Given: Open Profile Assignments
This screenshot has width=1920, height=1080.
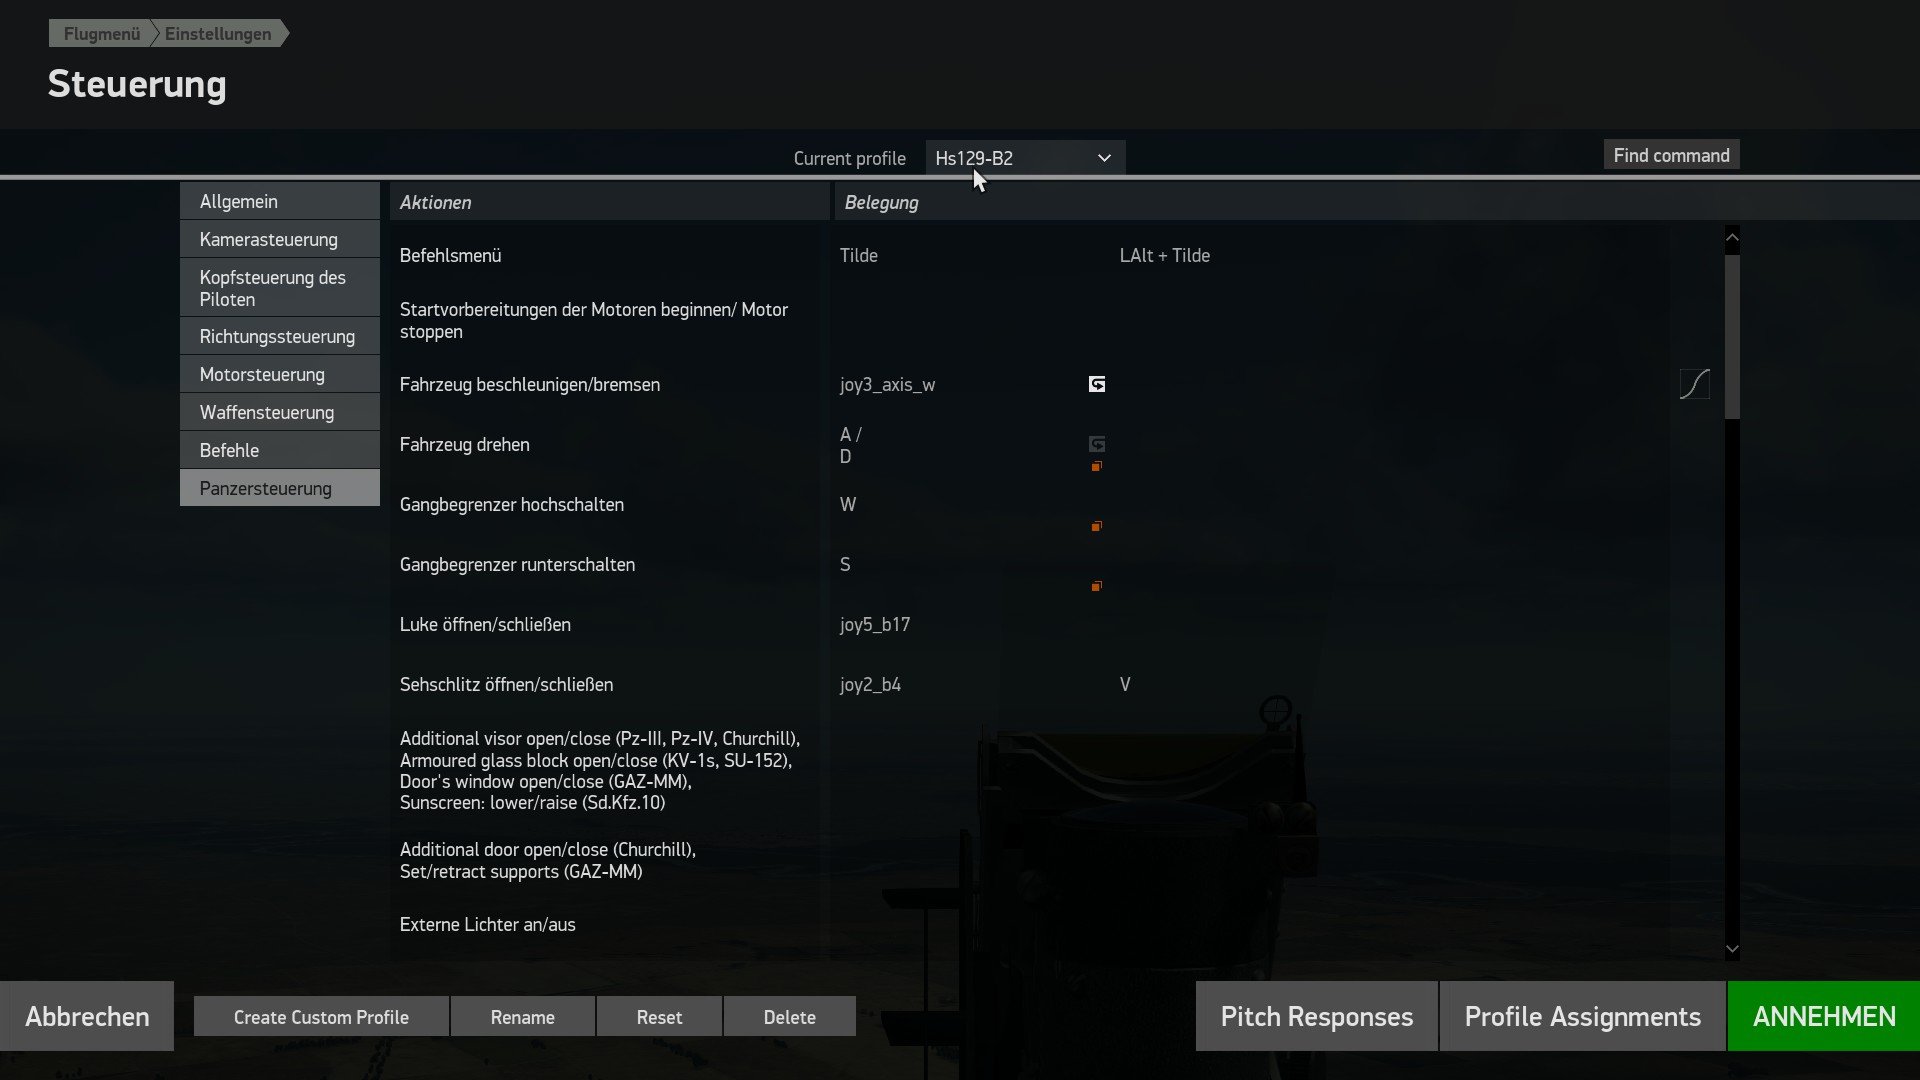Looking at the screenshot, I should click(x=1582, y=1016).
